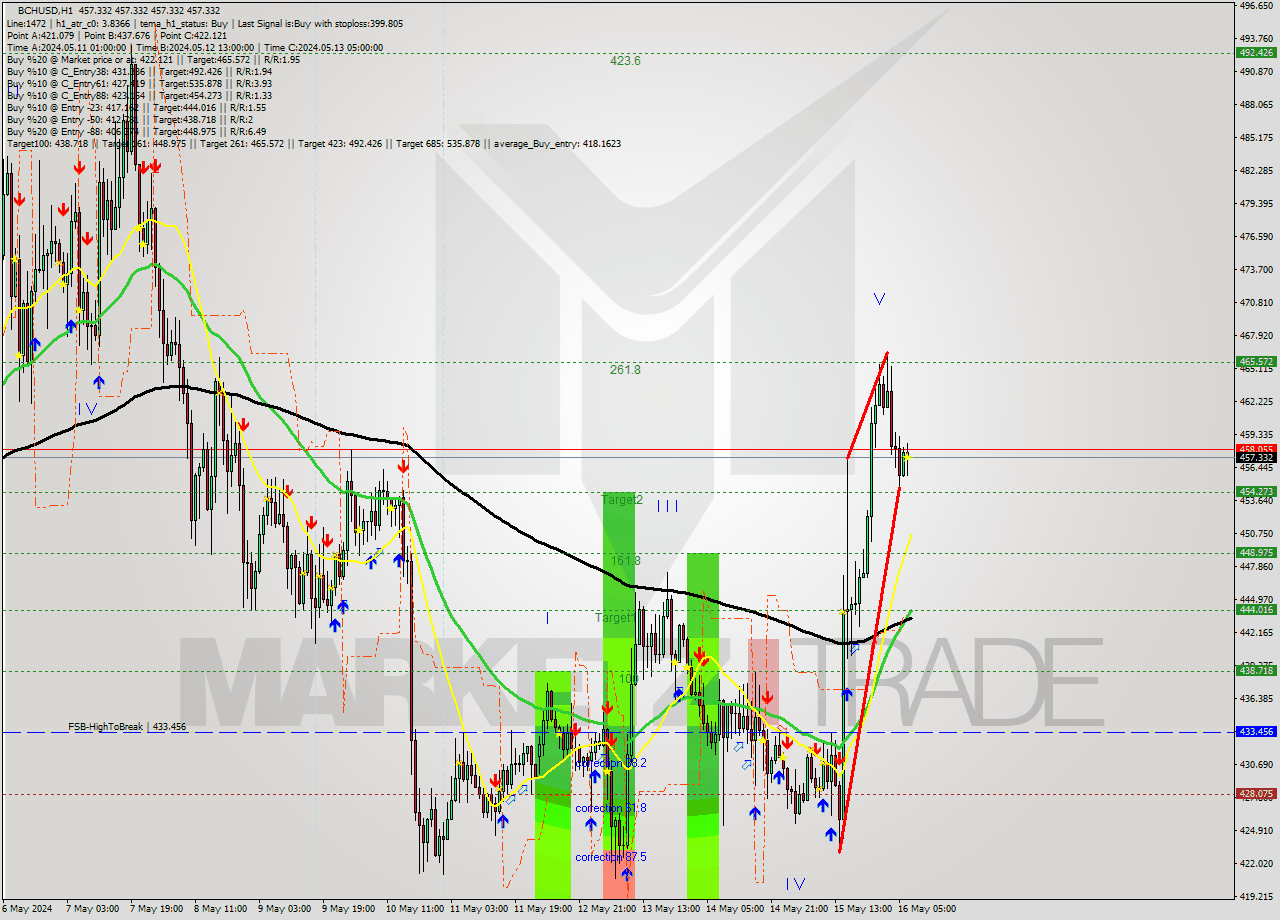Click the BCHUSD,H1 symbol title
This screenshot has width=1280, height=920.
(x=45, y=10)
